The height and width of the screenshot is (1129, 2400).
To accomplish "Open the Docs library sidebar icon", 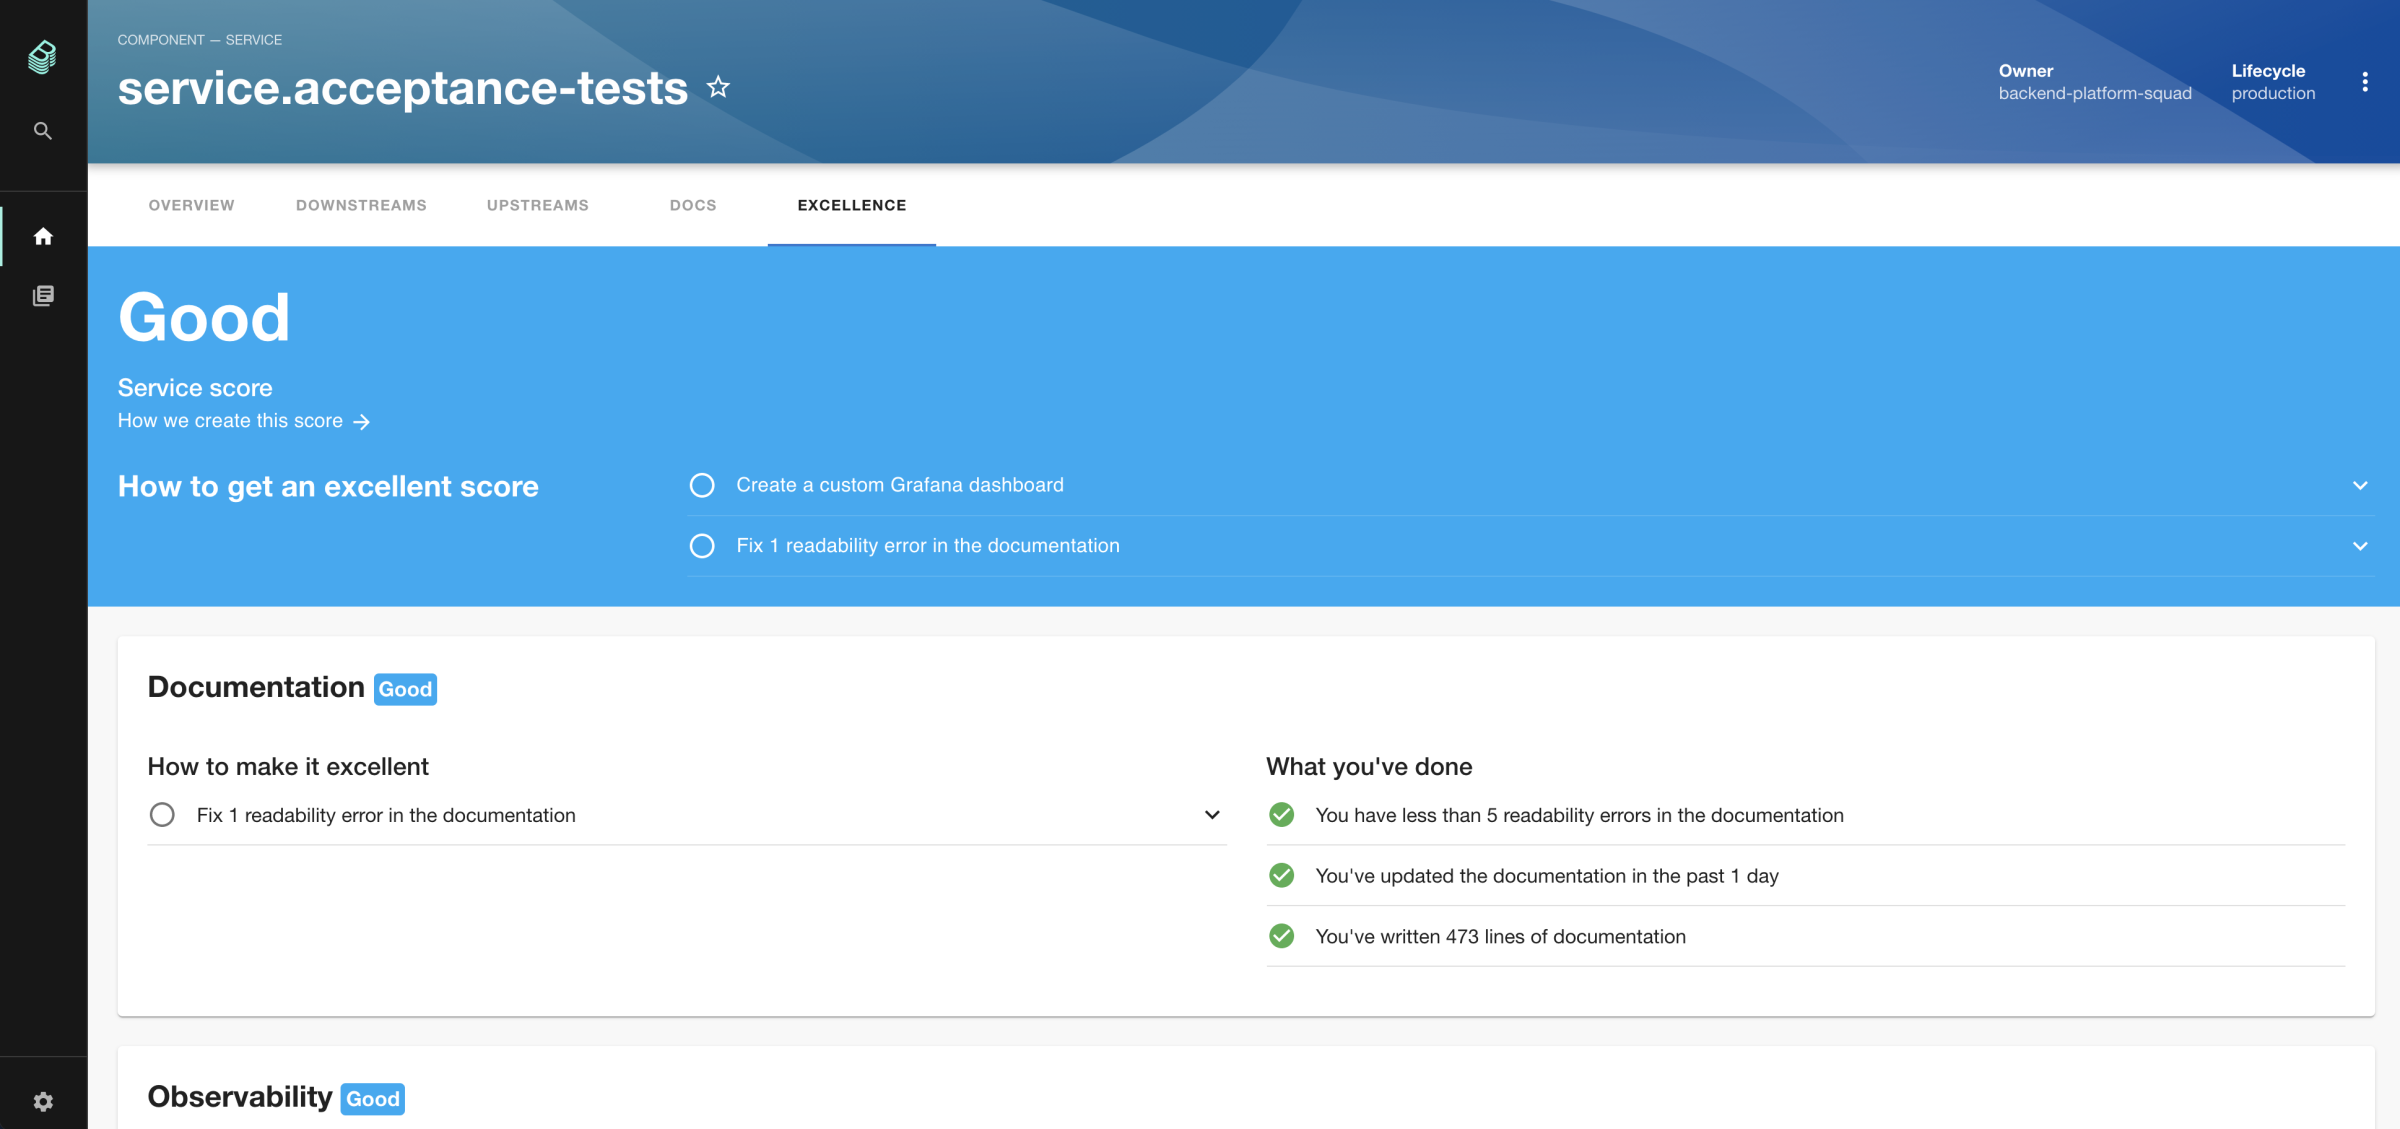I will [x=43, y=296].
